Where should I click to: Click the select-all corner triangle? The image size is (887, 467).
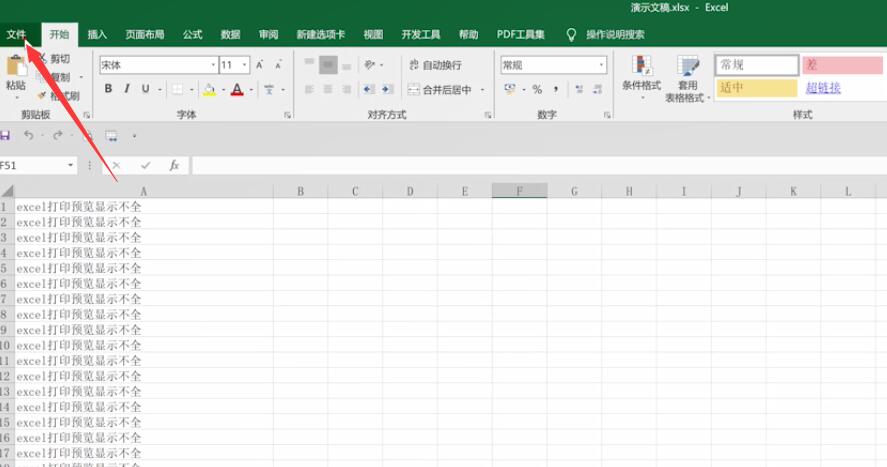7,191
